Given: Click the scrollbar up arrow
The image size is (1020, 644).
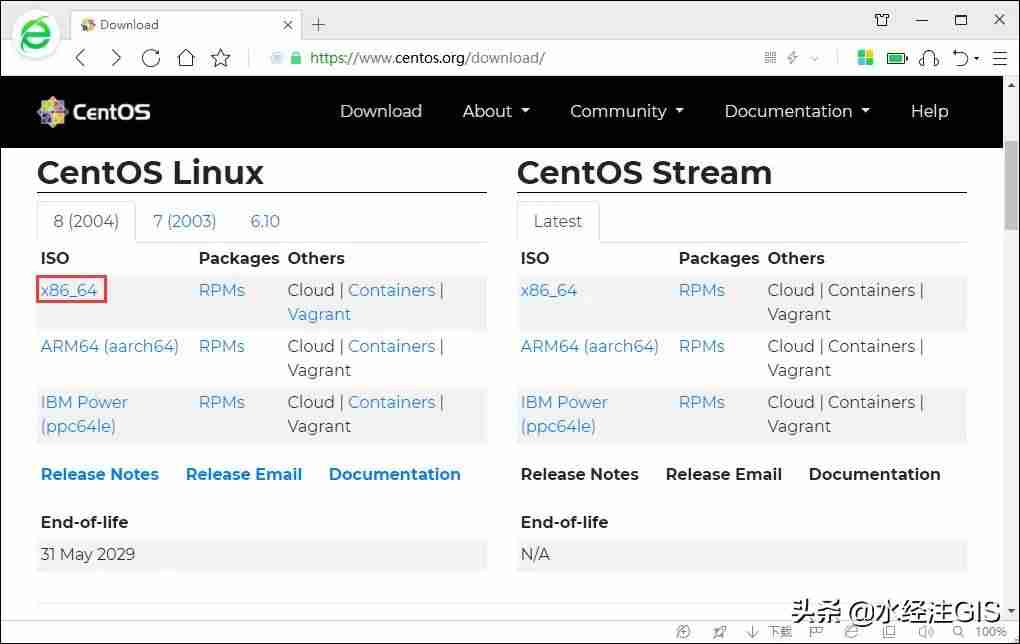Looking at the screenshot, I should click(x=1011, y=85).
